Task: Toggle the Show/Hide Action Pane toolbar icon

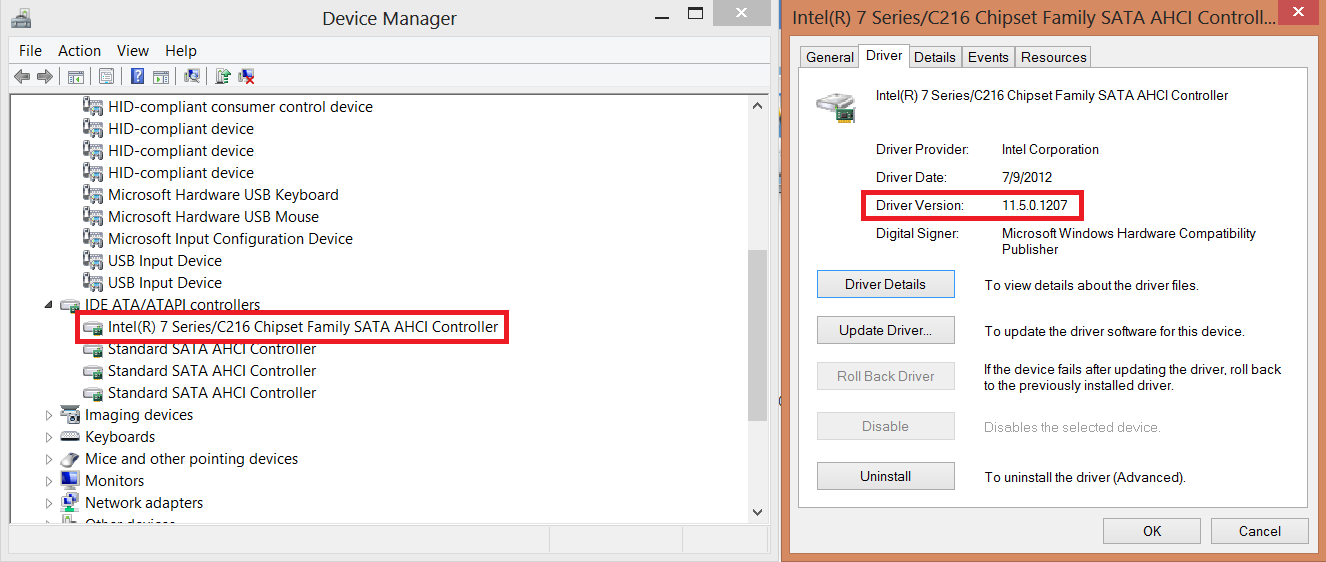Action: click(x=159, y=76)
